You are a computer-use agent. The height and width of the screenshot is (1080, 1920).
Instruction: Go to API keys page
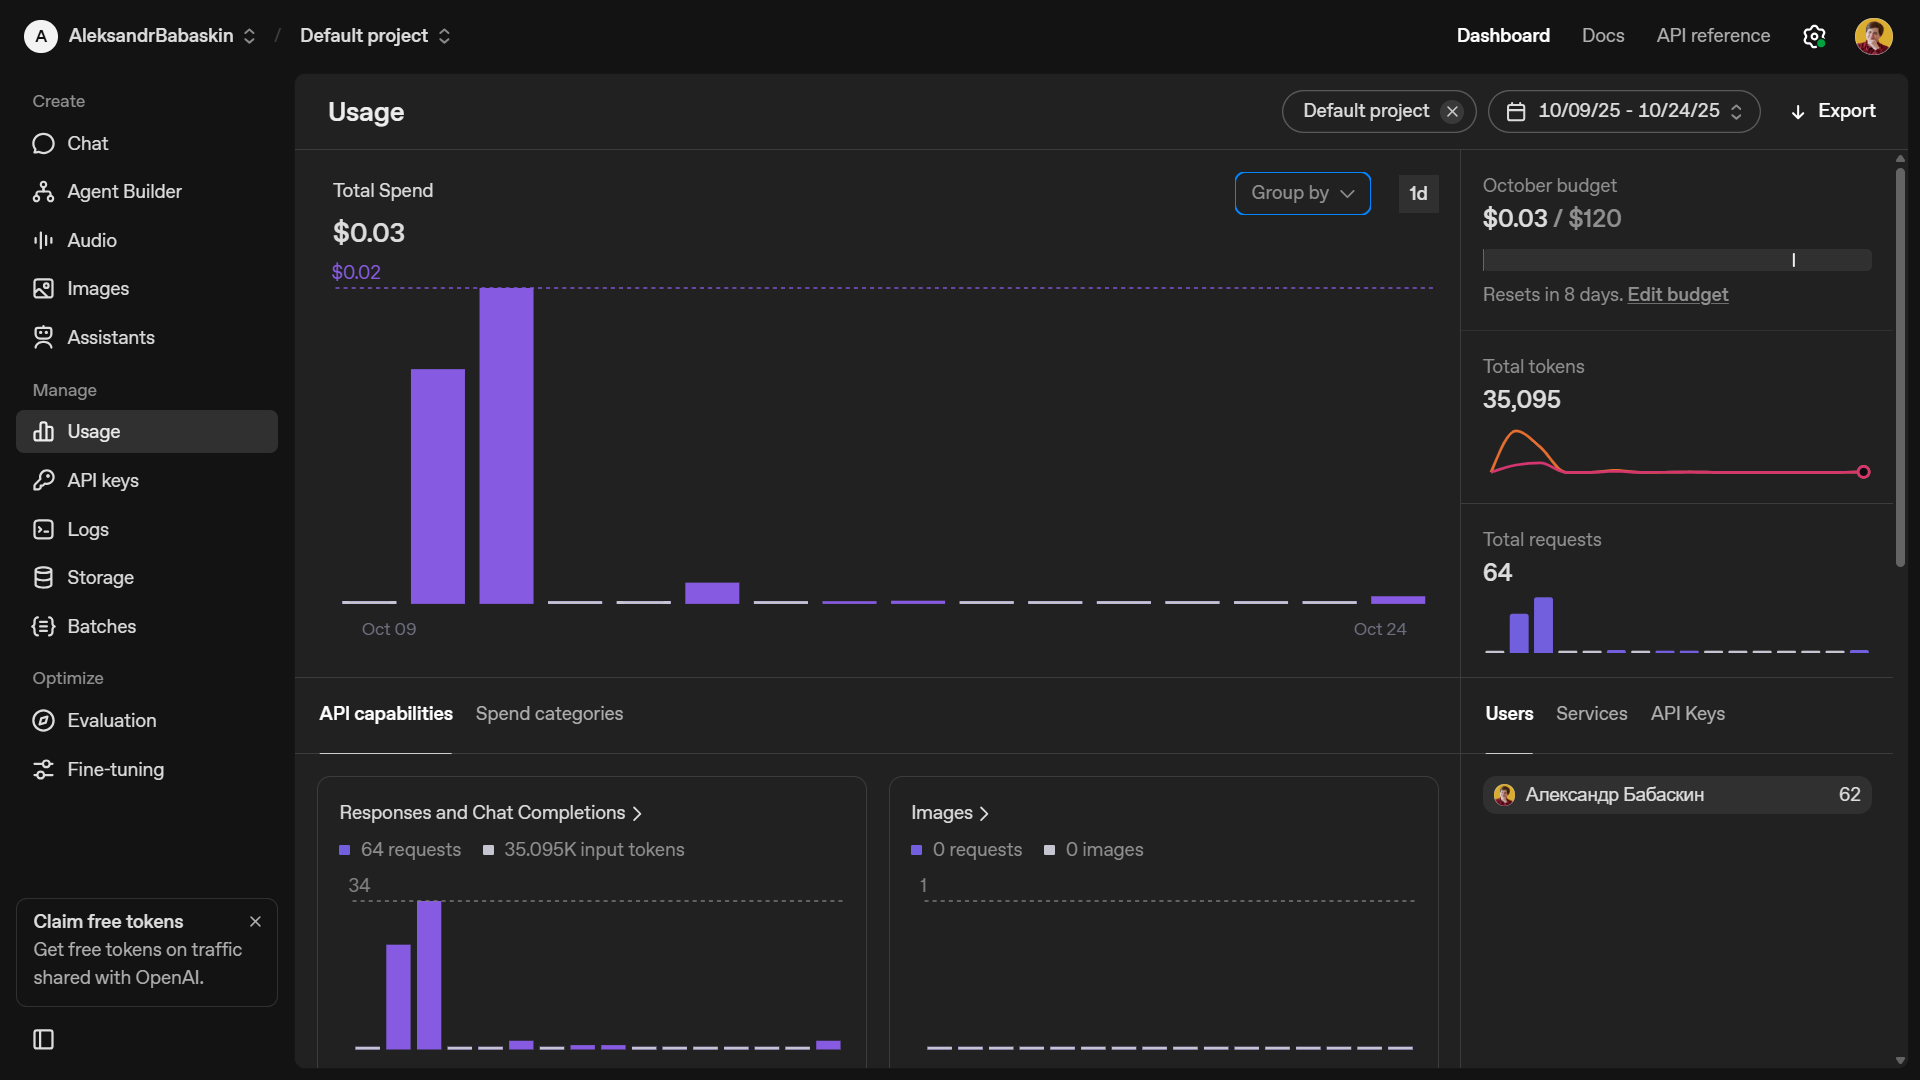[102, 481]
